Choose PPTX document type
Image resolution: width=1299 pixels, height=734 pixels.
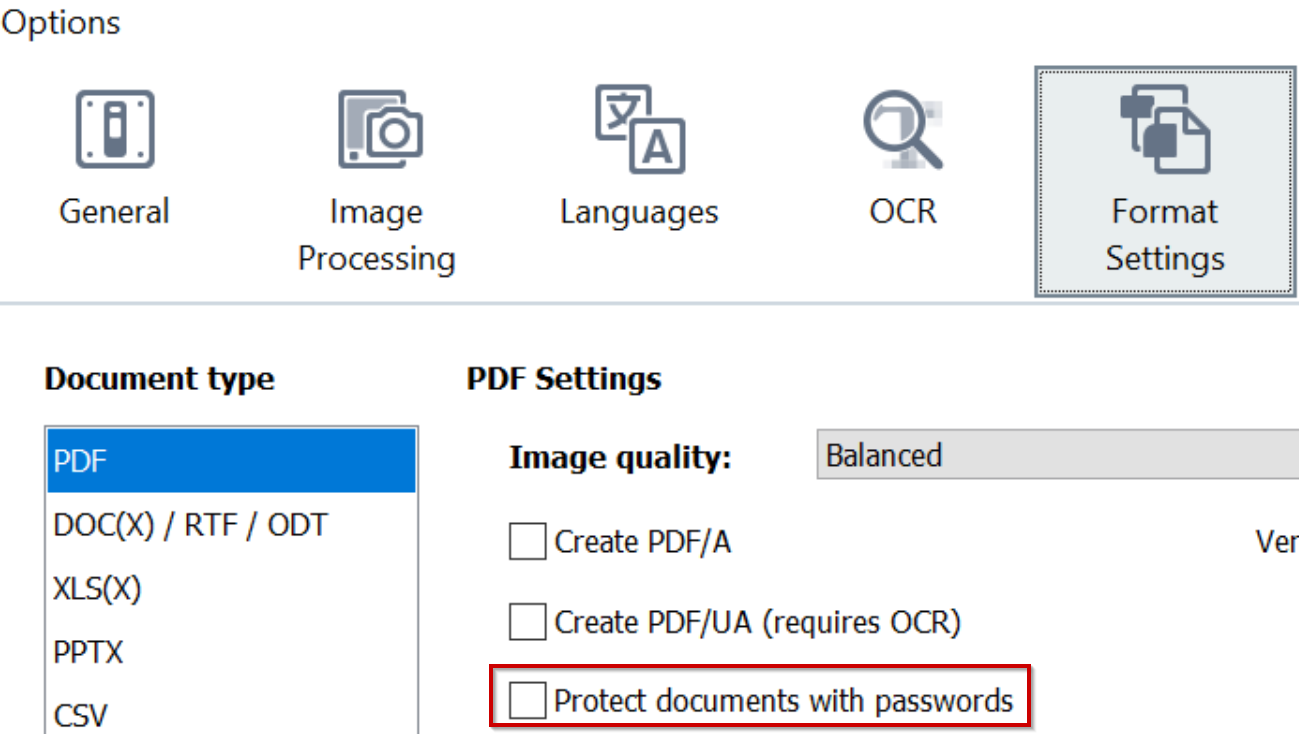[x=232, y=652]
